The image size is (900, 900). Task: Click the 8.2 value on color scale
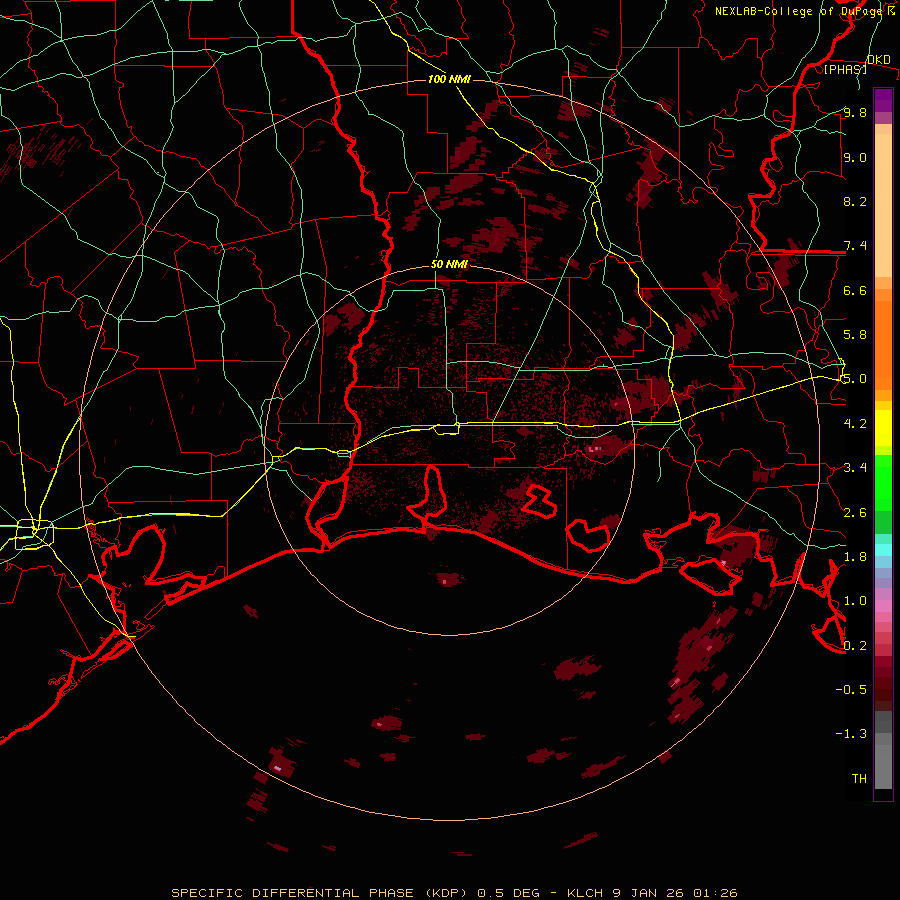[x=855, y=201]
